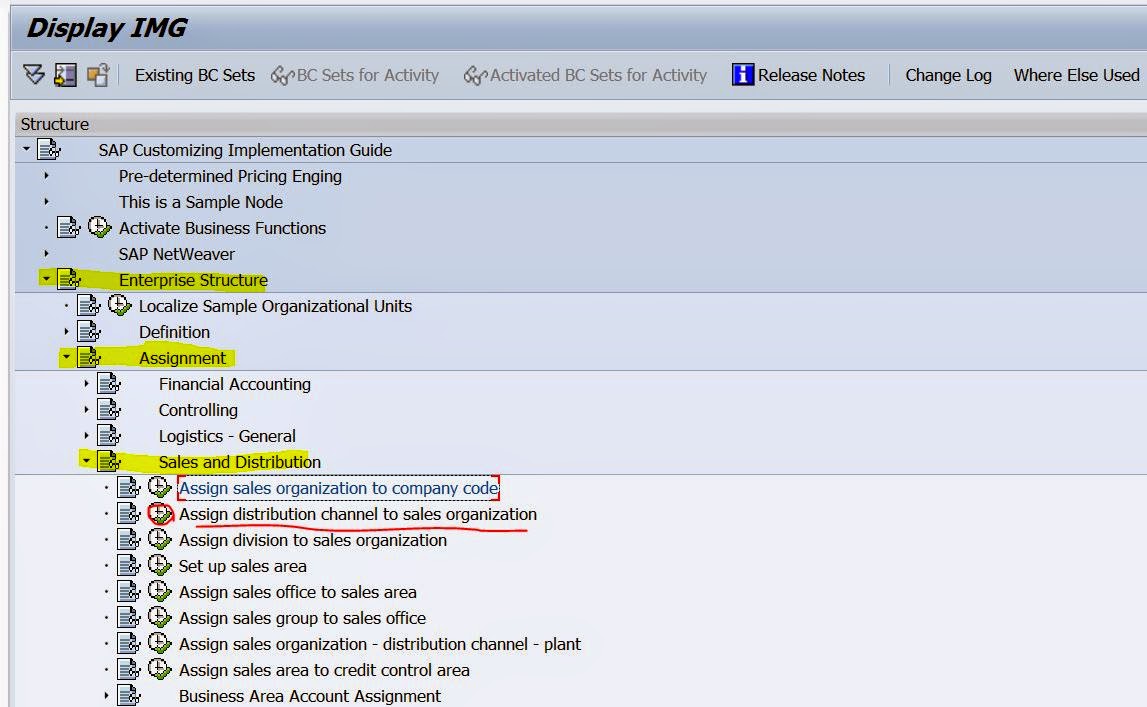Screen dimensions: 1147x707
Task: Execute Activate Business Functions activity icon
Action: point(99,227)
